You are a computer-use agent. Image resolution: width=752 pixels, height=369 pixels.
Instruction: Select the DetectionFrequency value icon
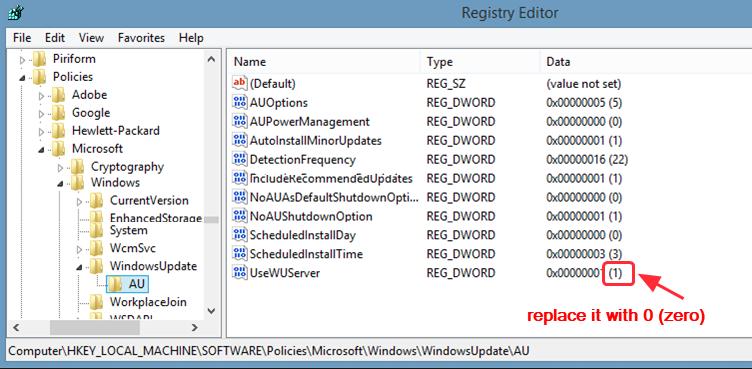pos(239,159)
